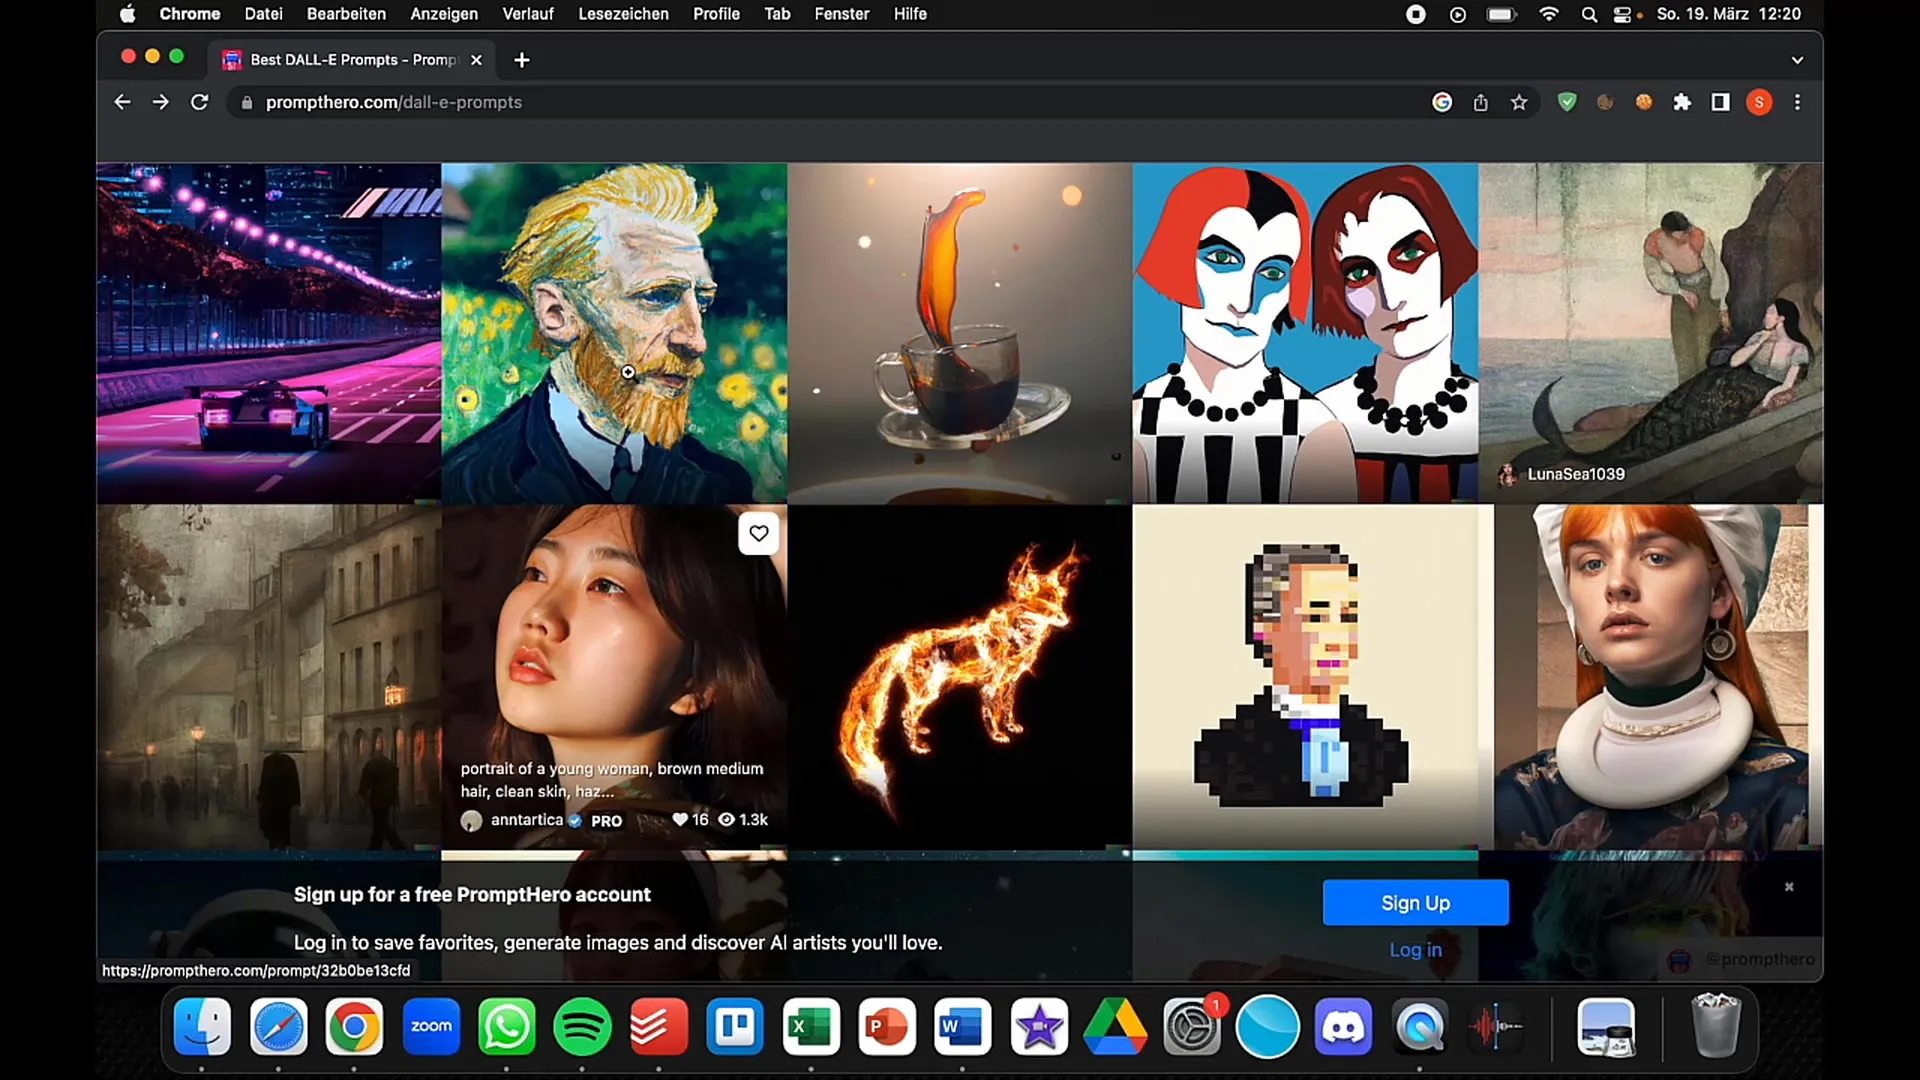Open macOS Control Center
Image resolution: width=1920 pixels, height=1080 pixels.
[x=1623, y=14]
